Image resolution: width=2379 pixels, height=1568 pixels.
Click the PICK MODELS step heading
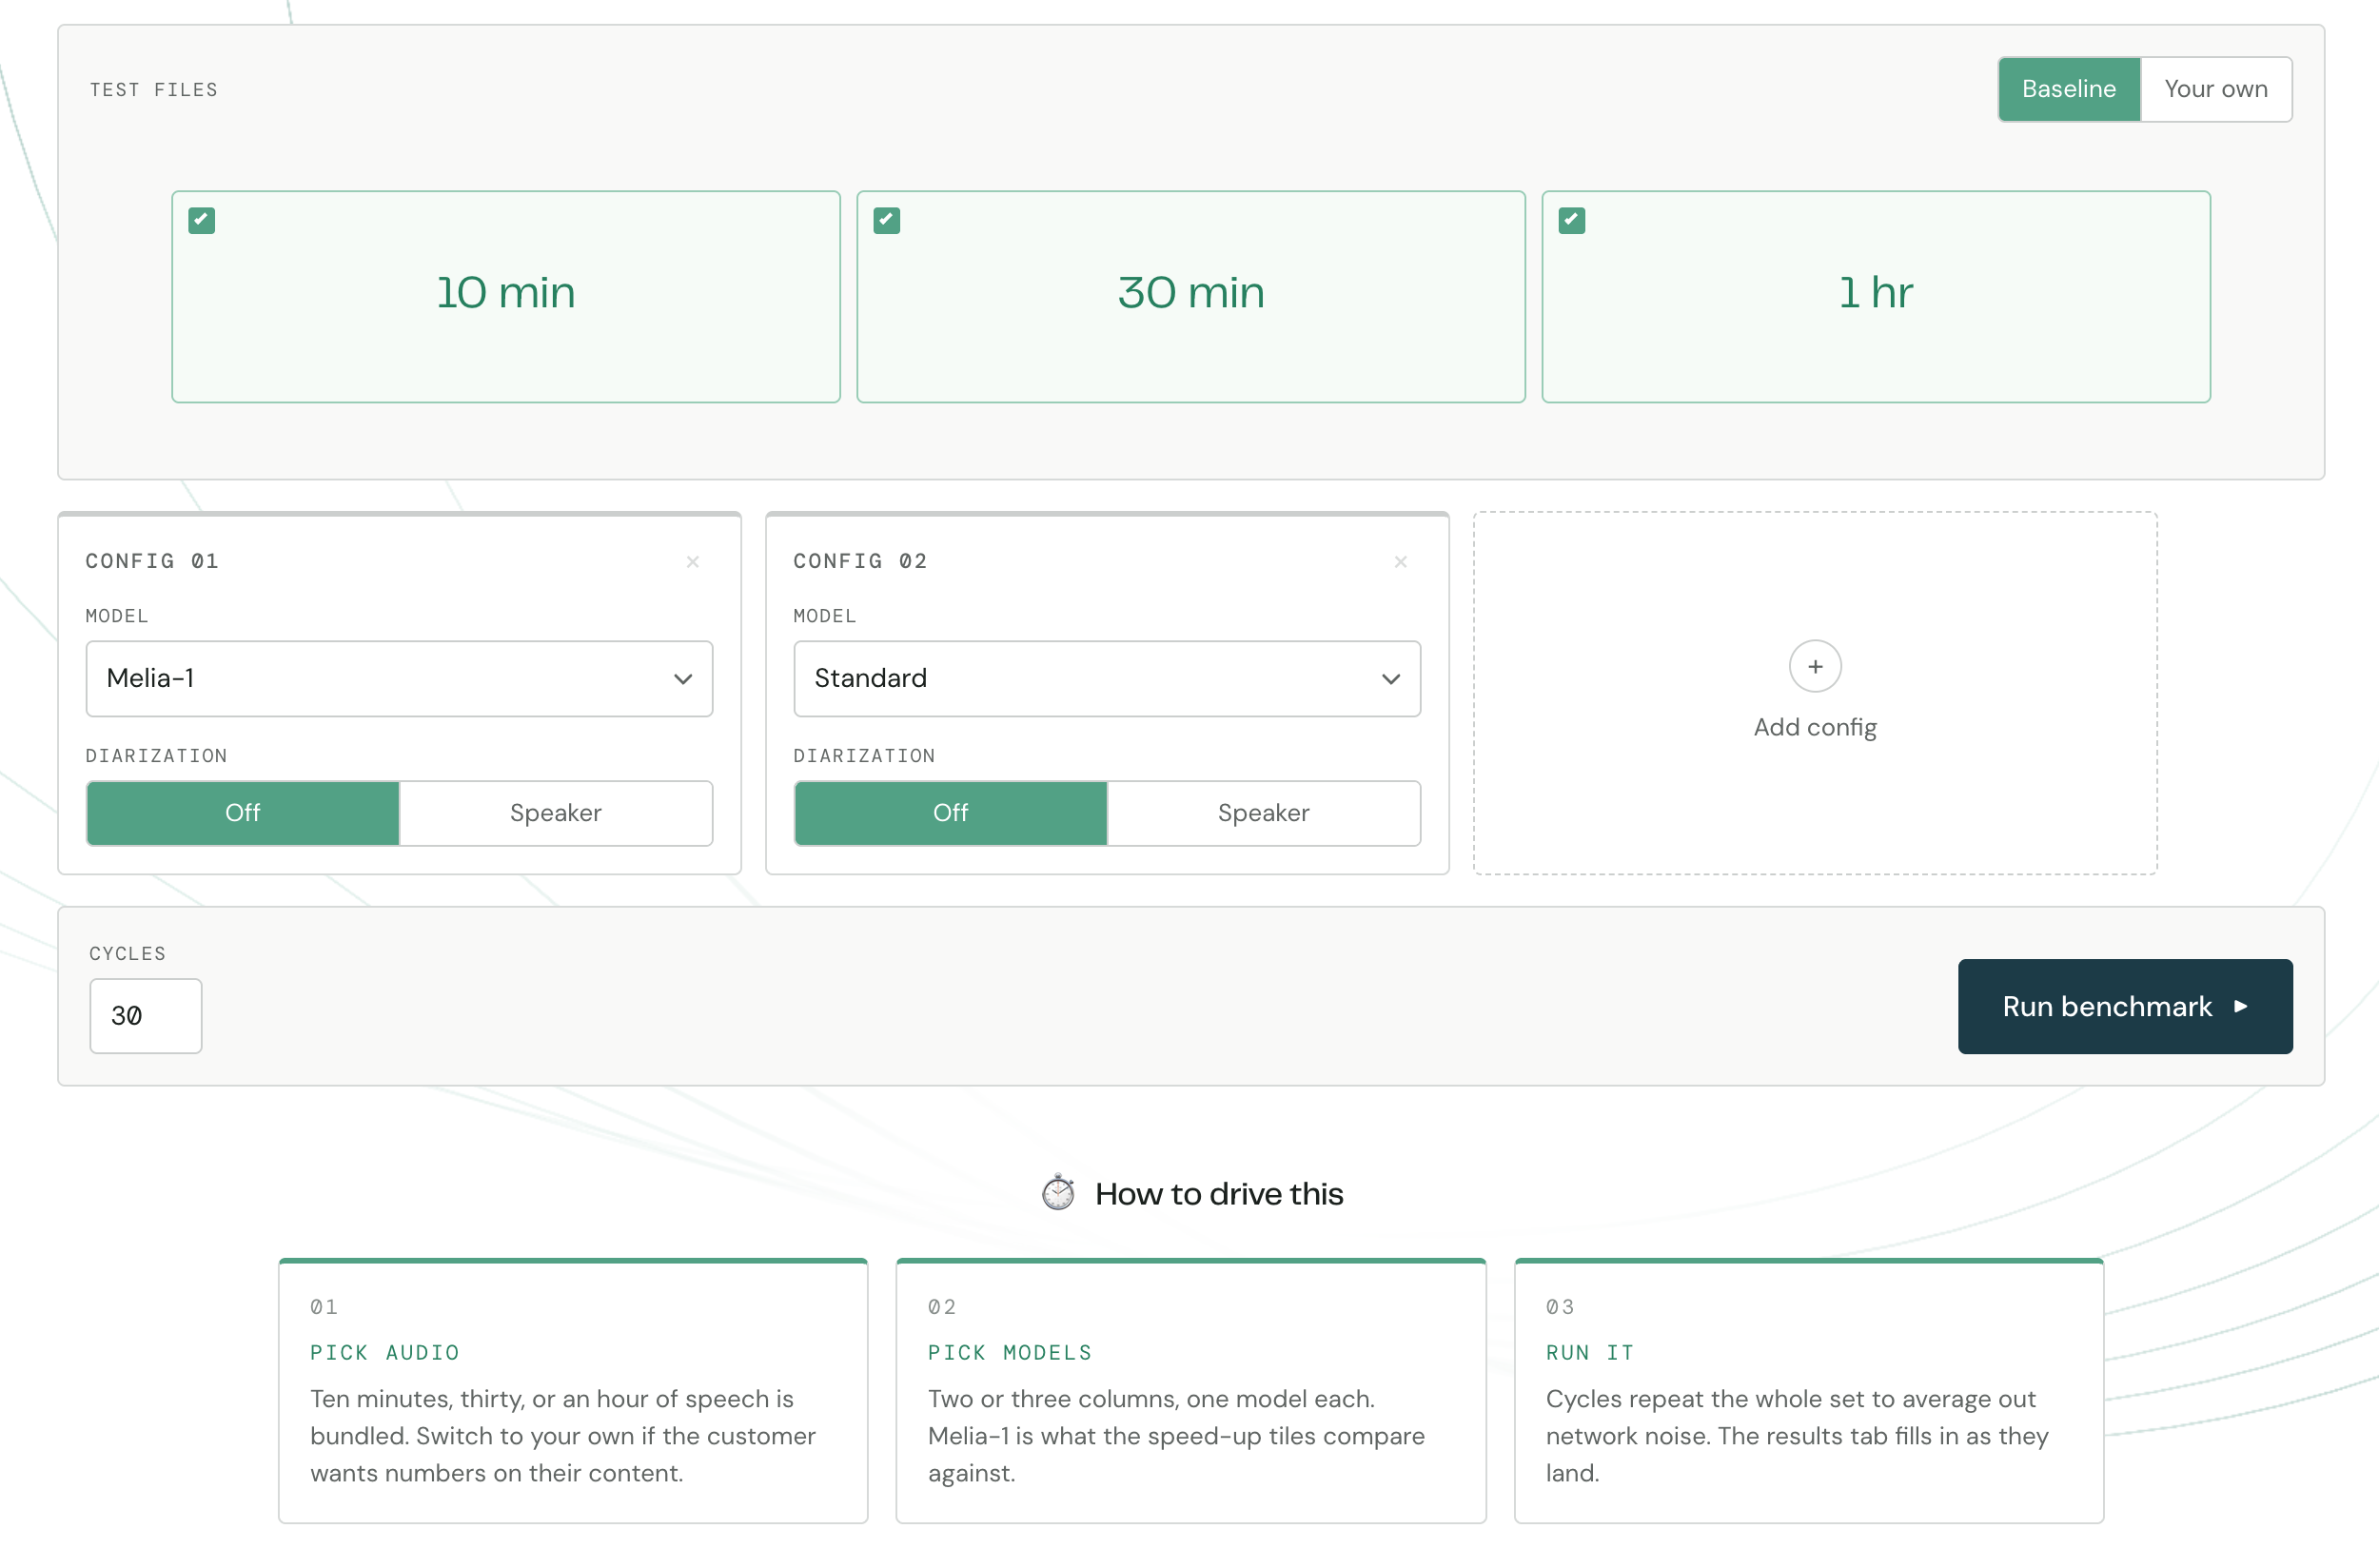tap(1010, 1353)
